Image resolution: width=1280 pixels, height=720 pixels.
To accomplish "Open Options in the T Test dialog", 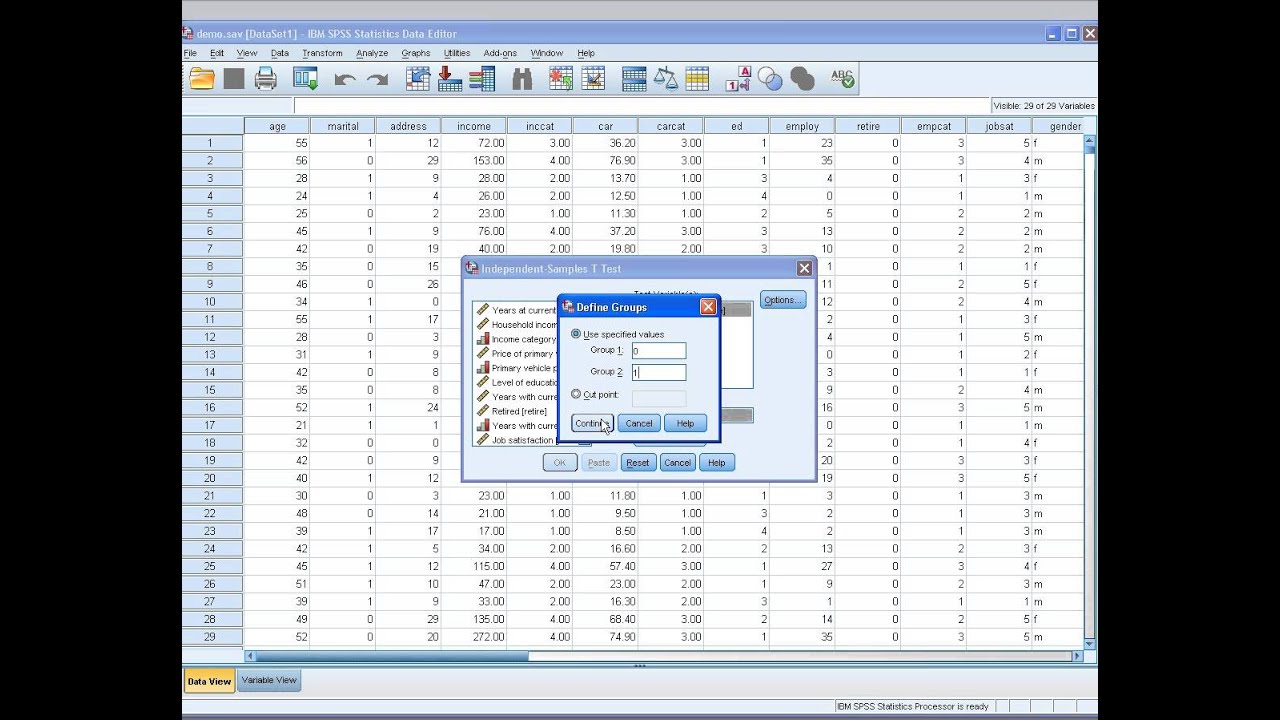I will [783, 300].
